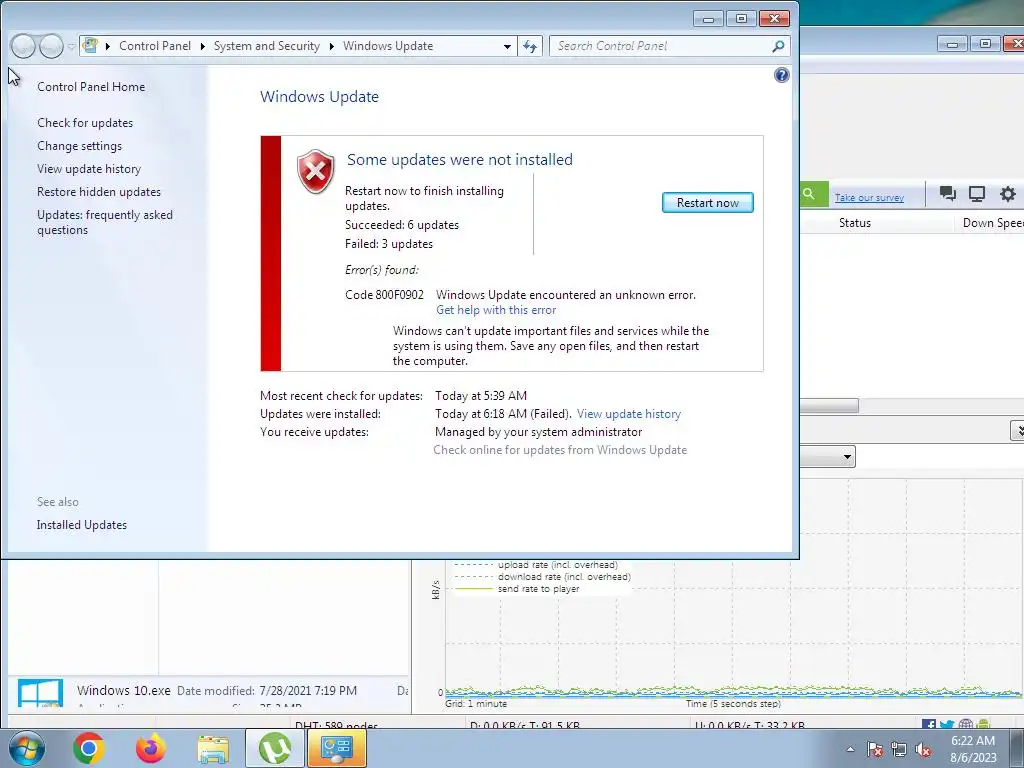Click the refresh button next to address bar
The image size is (1024, 768).
pos(530,46)
